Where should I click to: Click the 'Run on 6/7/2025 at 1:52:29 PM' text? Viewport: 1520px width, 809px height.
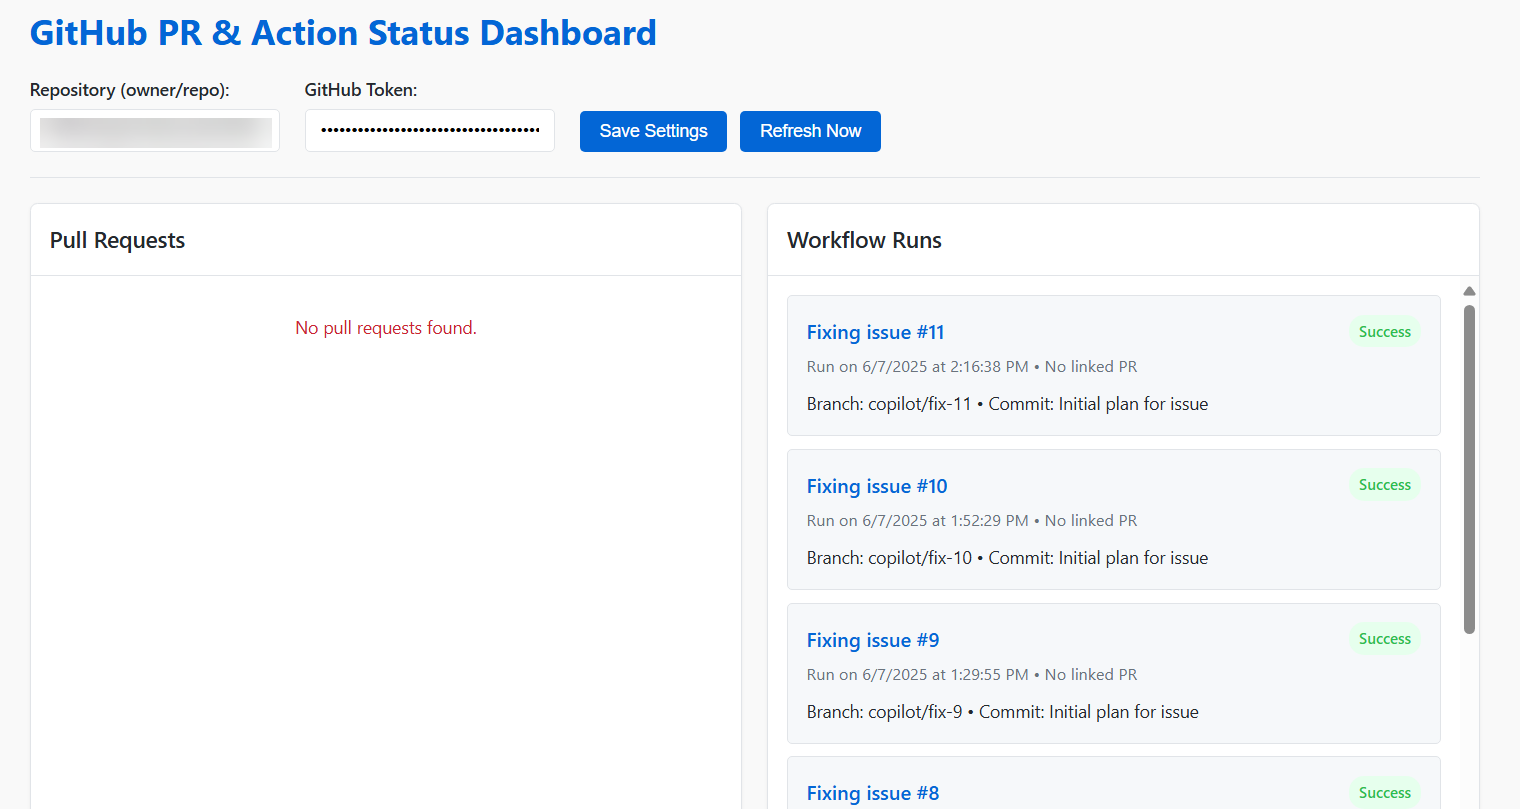[x=918, y=521]
